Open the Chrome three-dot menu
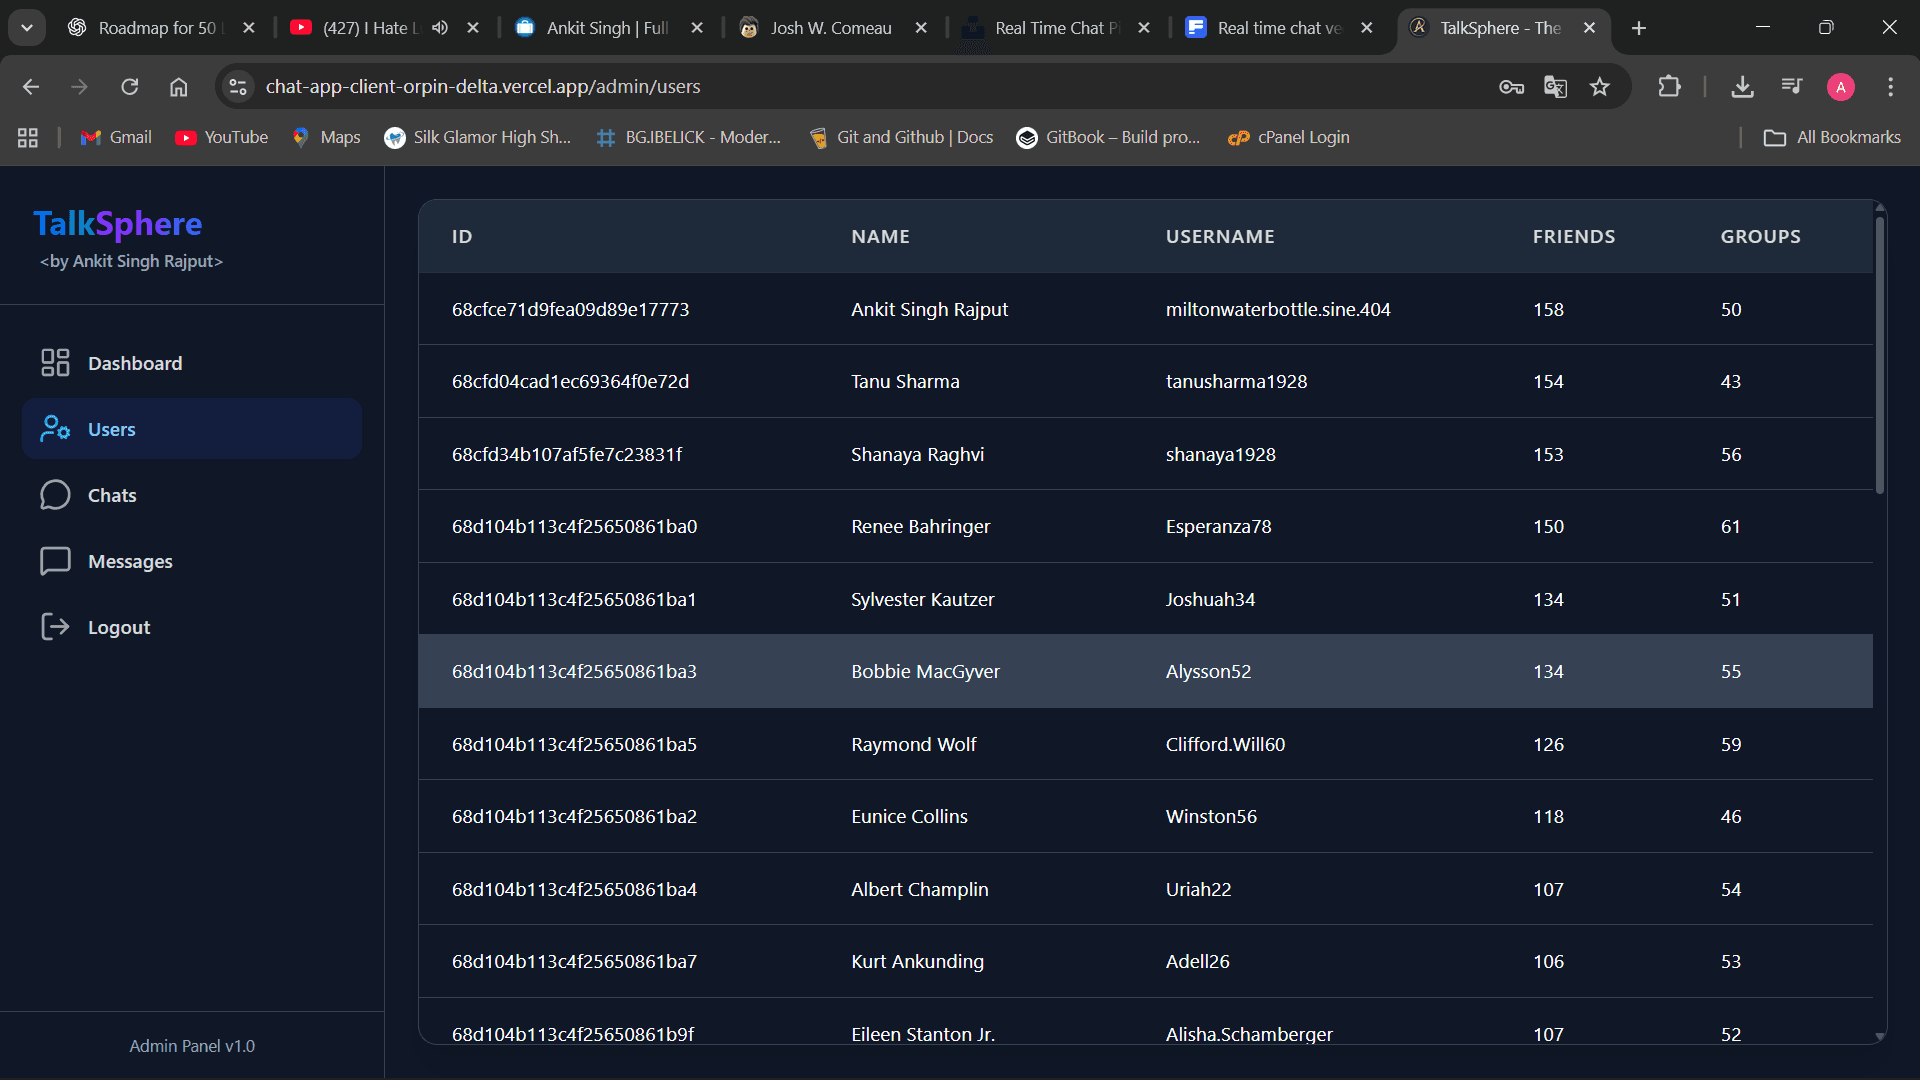This screenshot has width=1920, height=1080. (1890, 87)
